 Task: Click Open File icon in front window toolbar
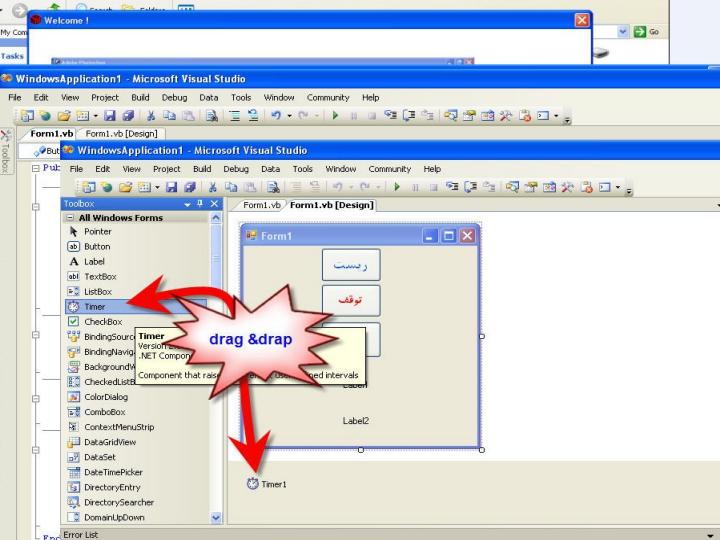click(x=126, y=187)
